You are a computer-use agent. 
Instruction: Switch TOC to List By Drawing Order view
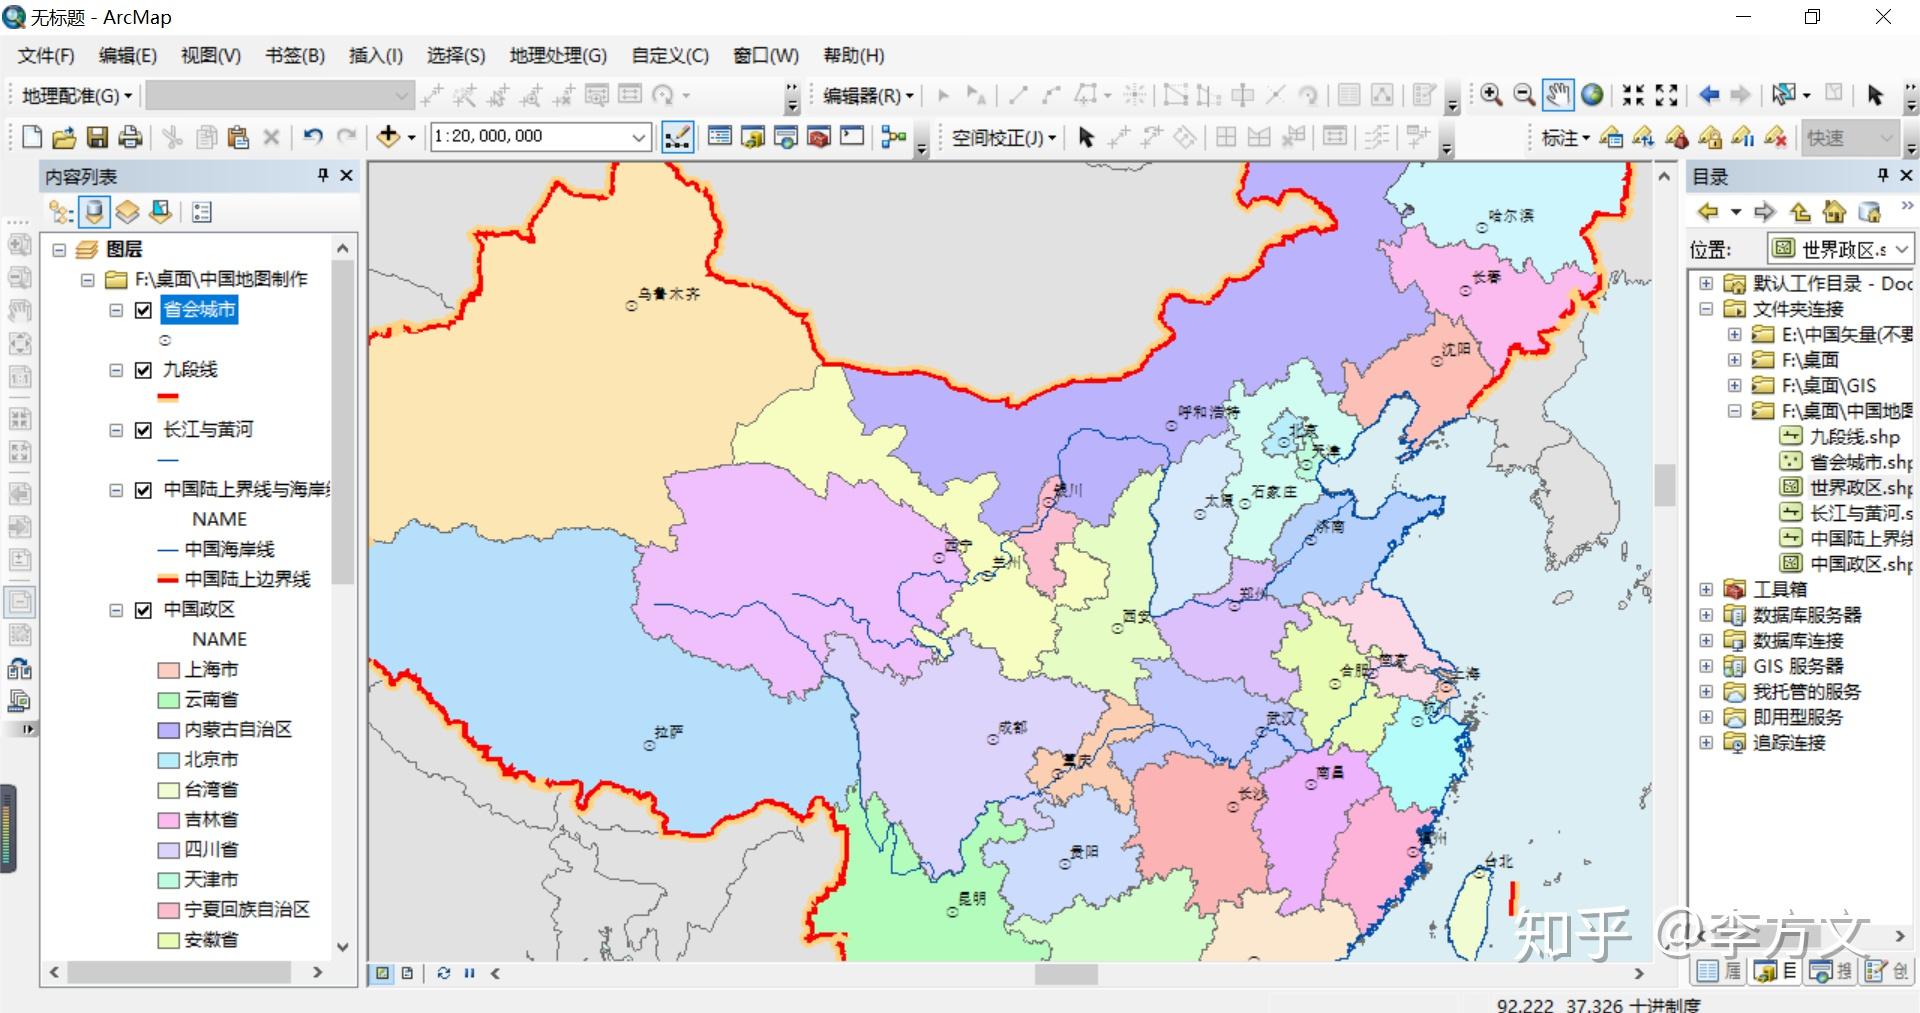click(x=60, y=212)
